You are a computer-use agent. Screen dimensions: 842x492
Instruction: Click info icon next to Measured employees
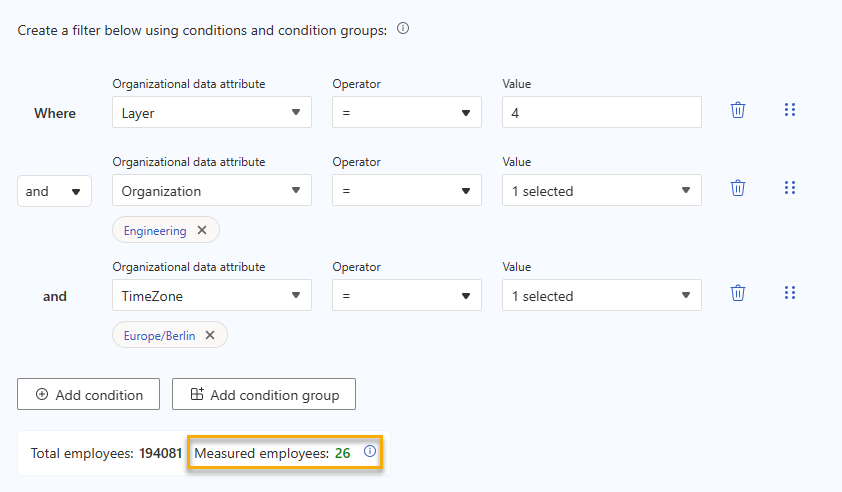point(370,452)
